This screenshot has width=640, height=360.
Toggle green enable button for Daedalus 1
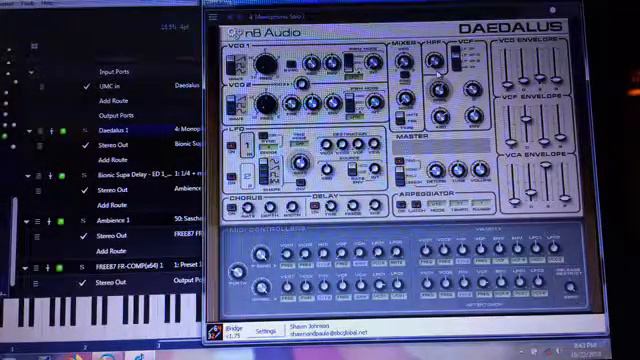(63, 131)
